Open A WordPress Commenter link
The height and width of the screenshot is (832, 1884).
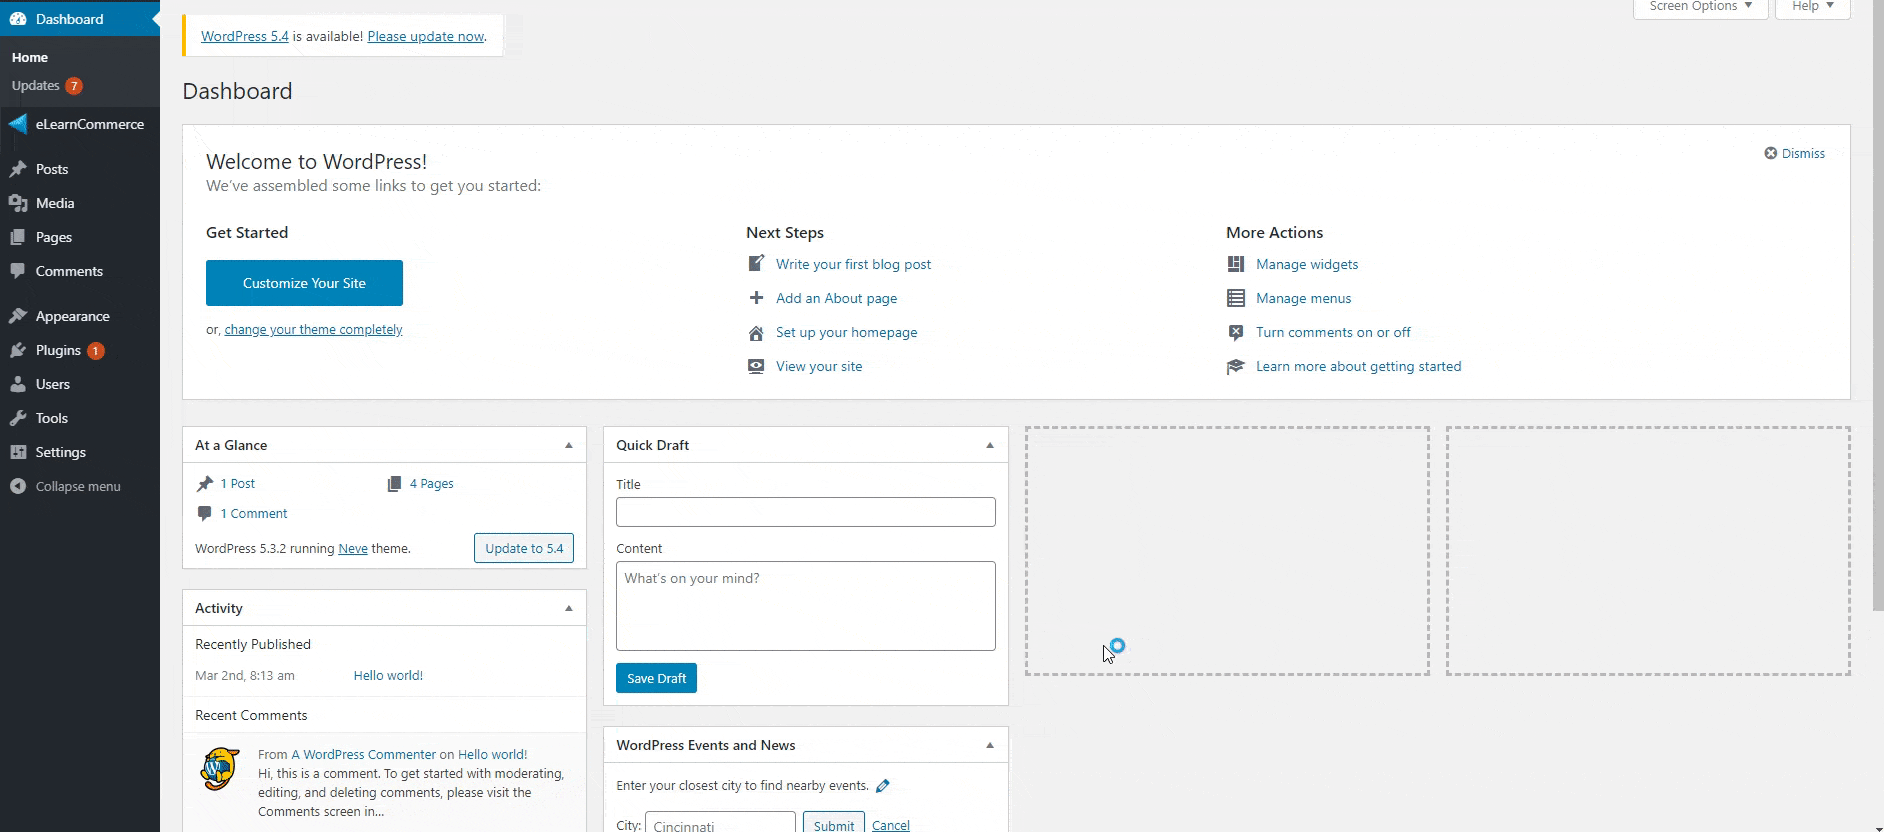[363, 755]
